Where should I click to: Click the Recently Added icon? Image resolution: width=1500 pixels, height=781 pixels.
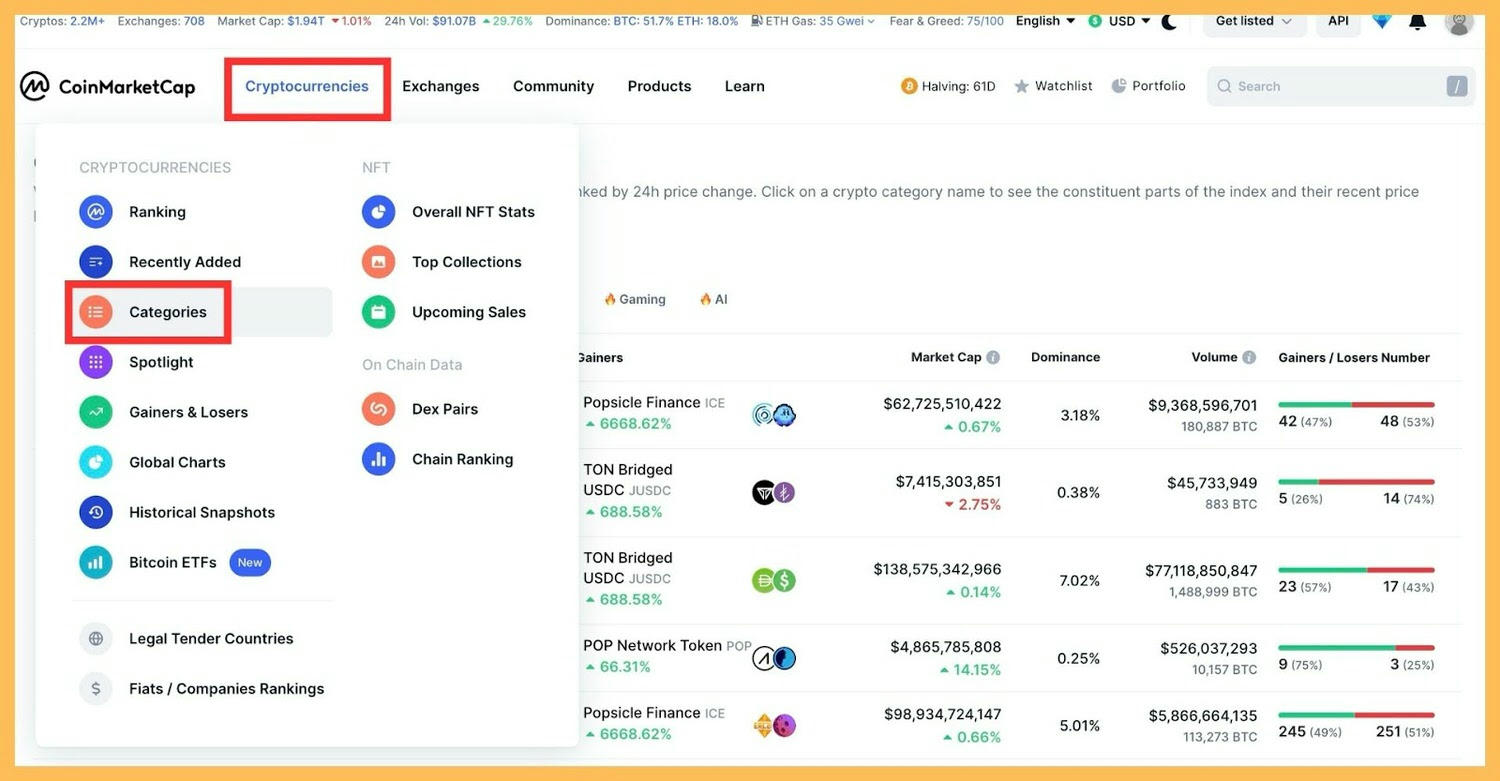point(96,262)
